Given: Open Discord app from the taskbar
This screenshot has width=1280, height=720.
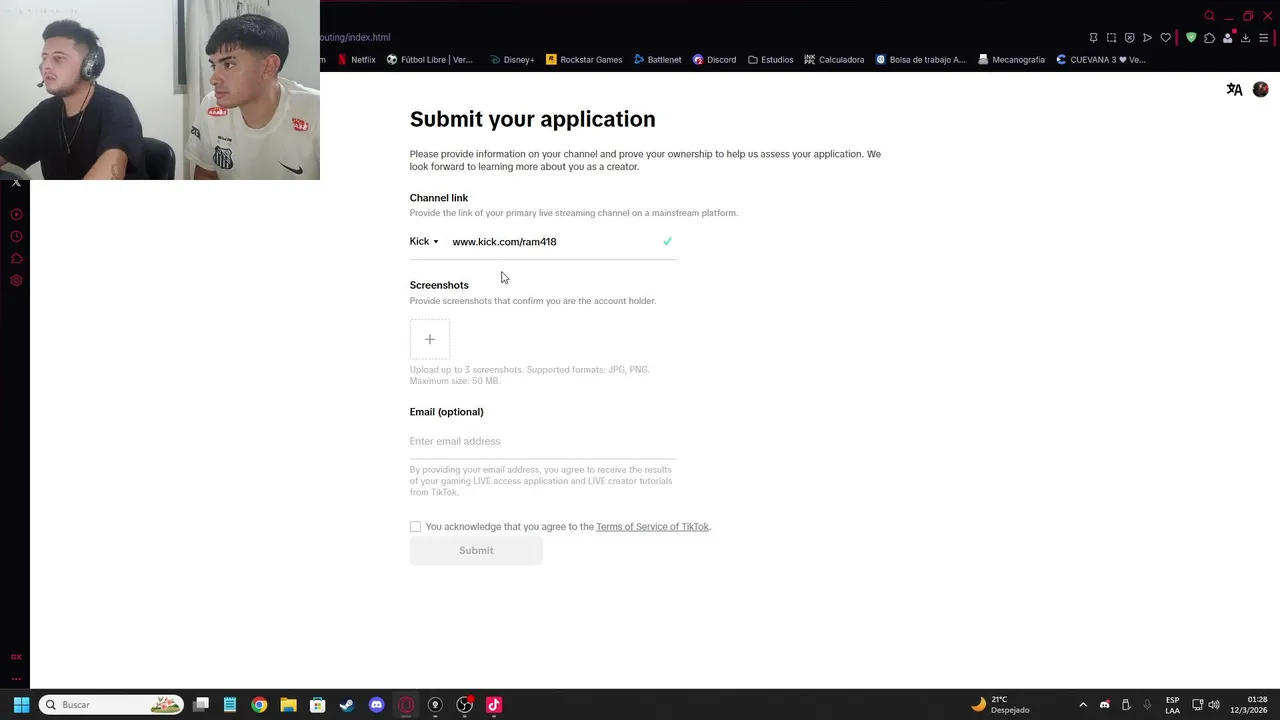Looking at the screenshot, I should tap(376, 705).
